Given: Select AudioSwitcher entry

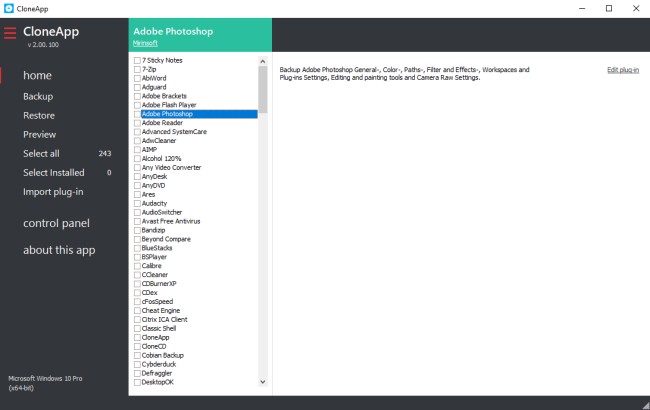Looking at the screenshot, I should click(162, 212).
